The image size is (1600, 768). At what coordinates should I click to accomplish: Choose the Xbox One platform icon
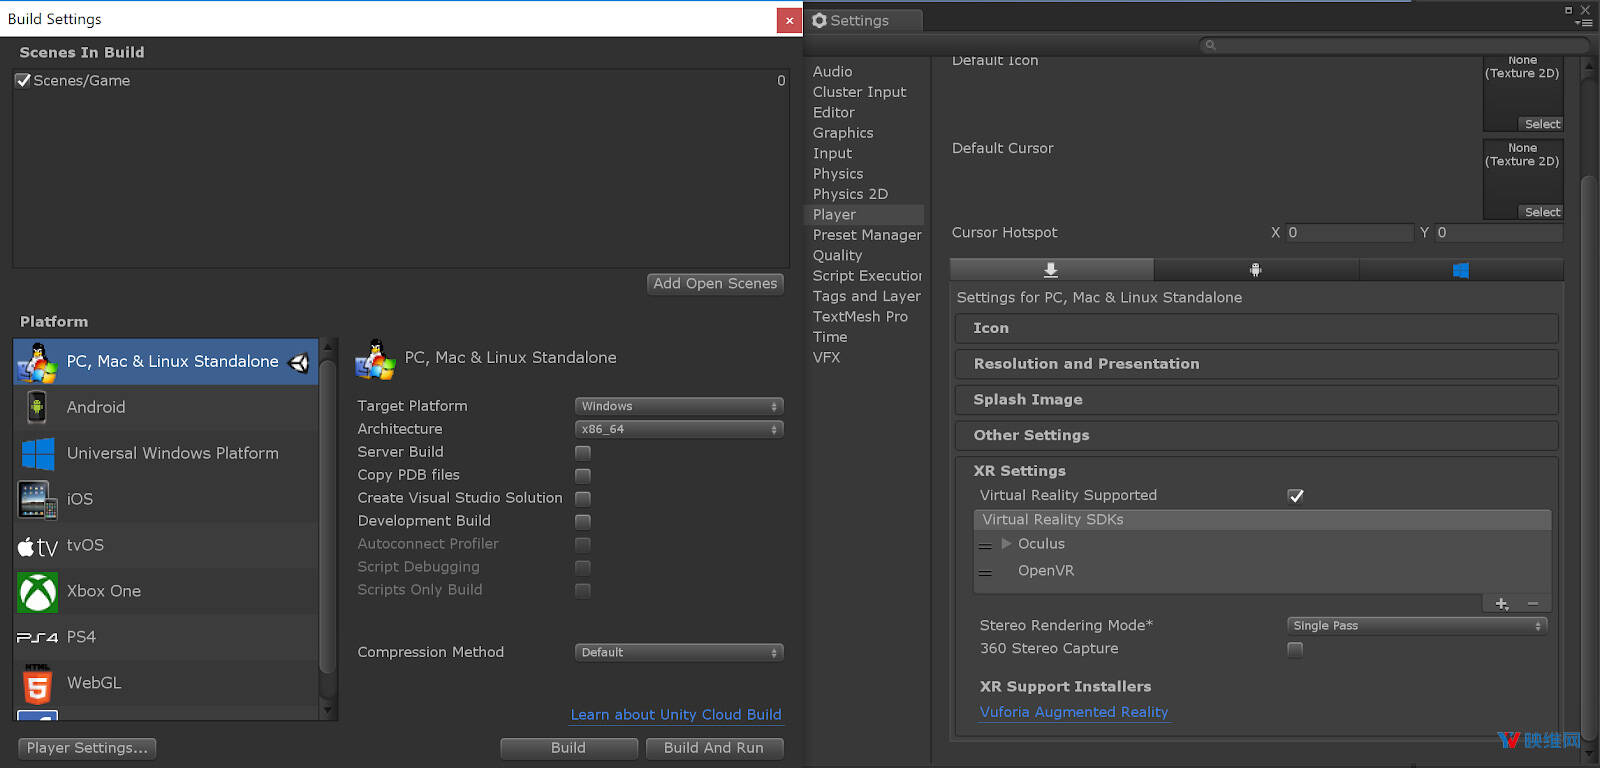[38, 592]
